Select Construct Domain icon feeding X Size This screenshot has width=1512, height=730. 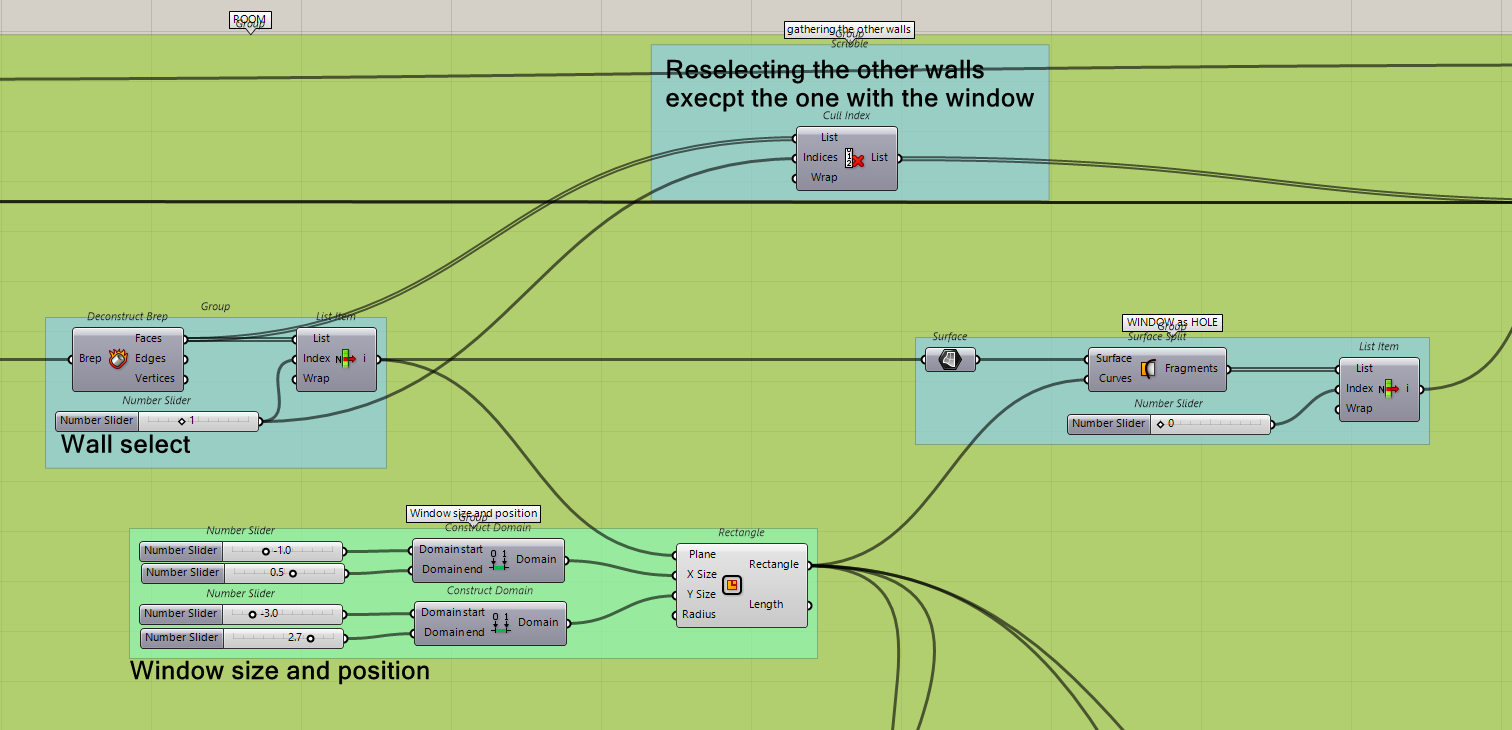(x=500, y=560)
